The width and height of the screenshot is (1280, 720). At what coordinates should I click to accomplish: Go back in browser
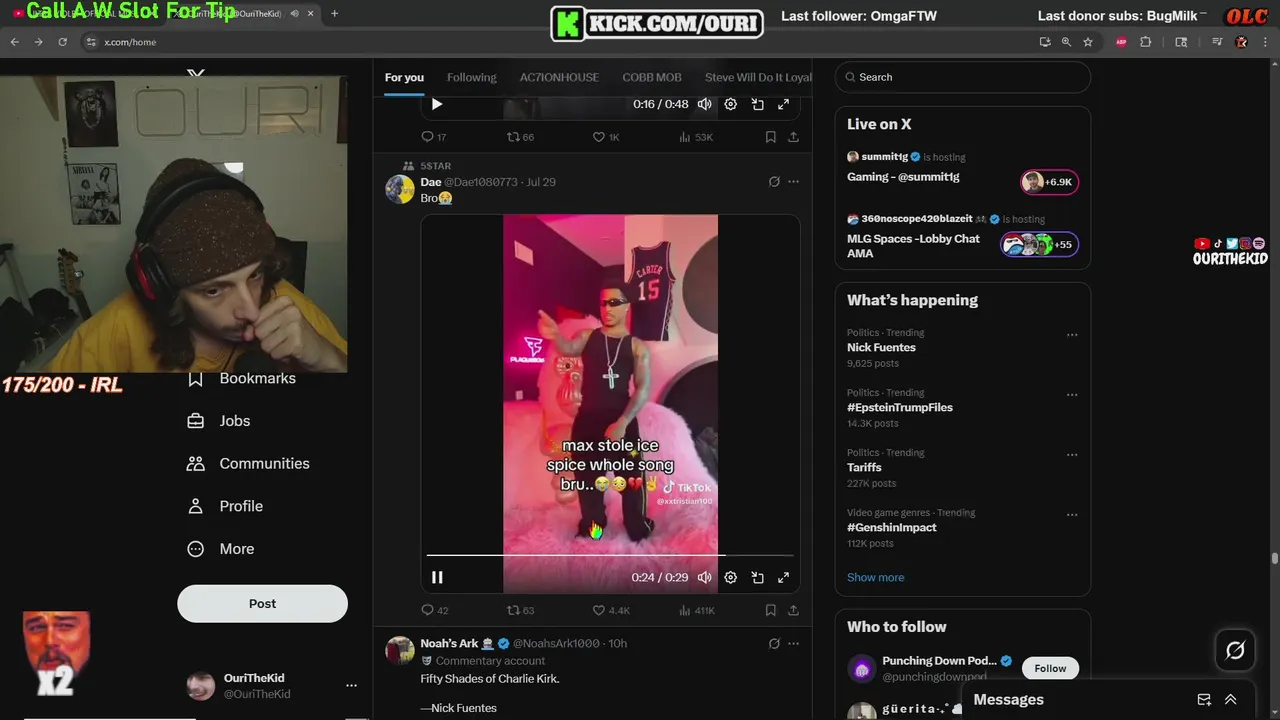14,42
